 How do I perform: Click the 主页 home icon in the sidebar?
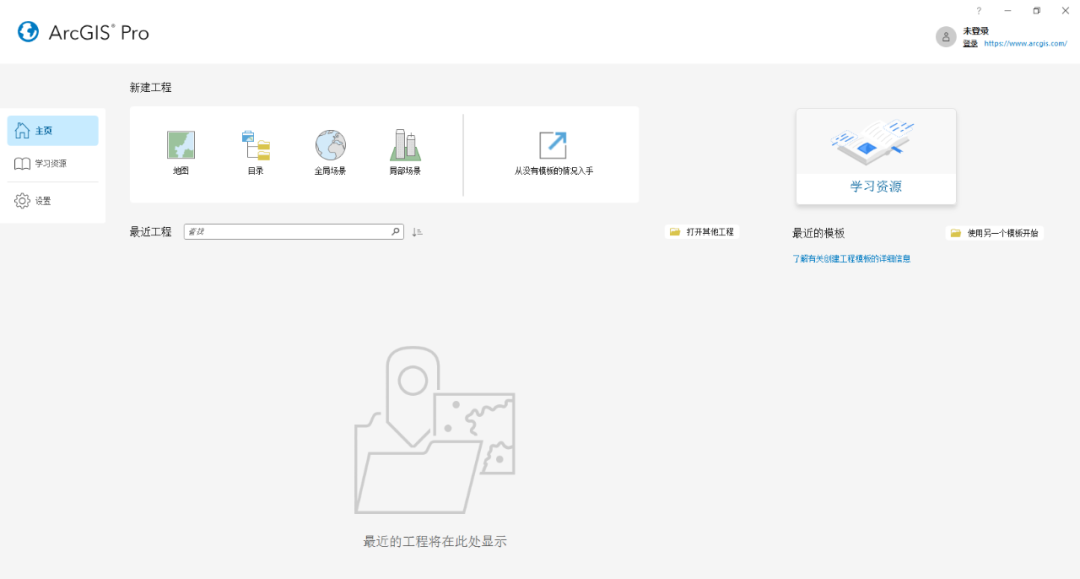pyautogui.click(x=22, y=130)
